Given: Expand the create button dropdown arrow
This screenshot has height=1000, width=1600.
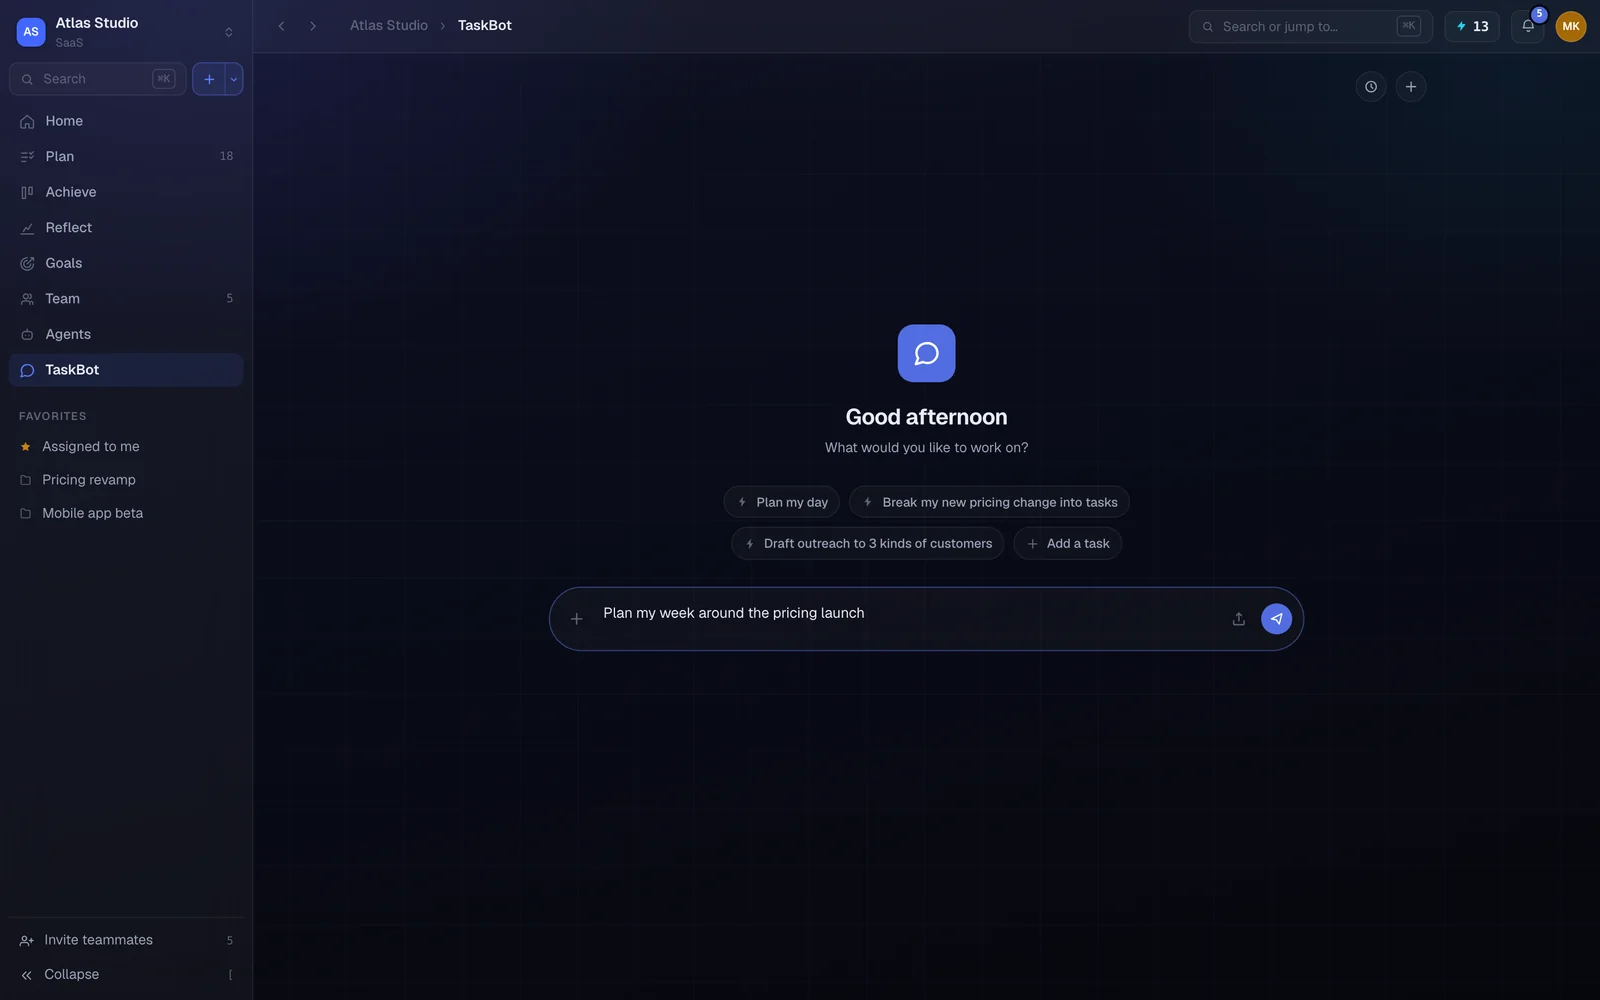Looking at the screenshot, I should tap(234, 79).
